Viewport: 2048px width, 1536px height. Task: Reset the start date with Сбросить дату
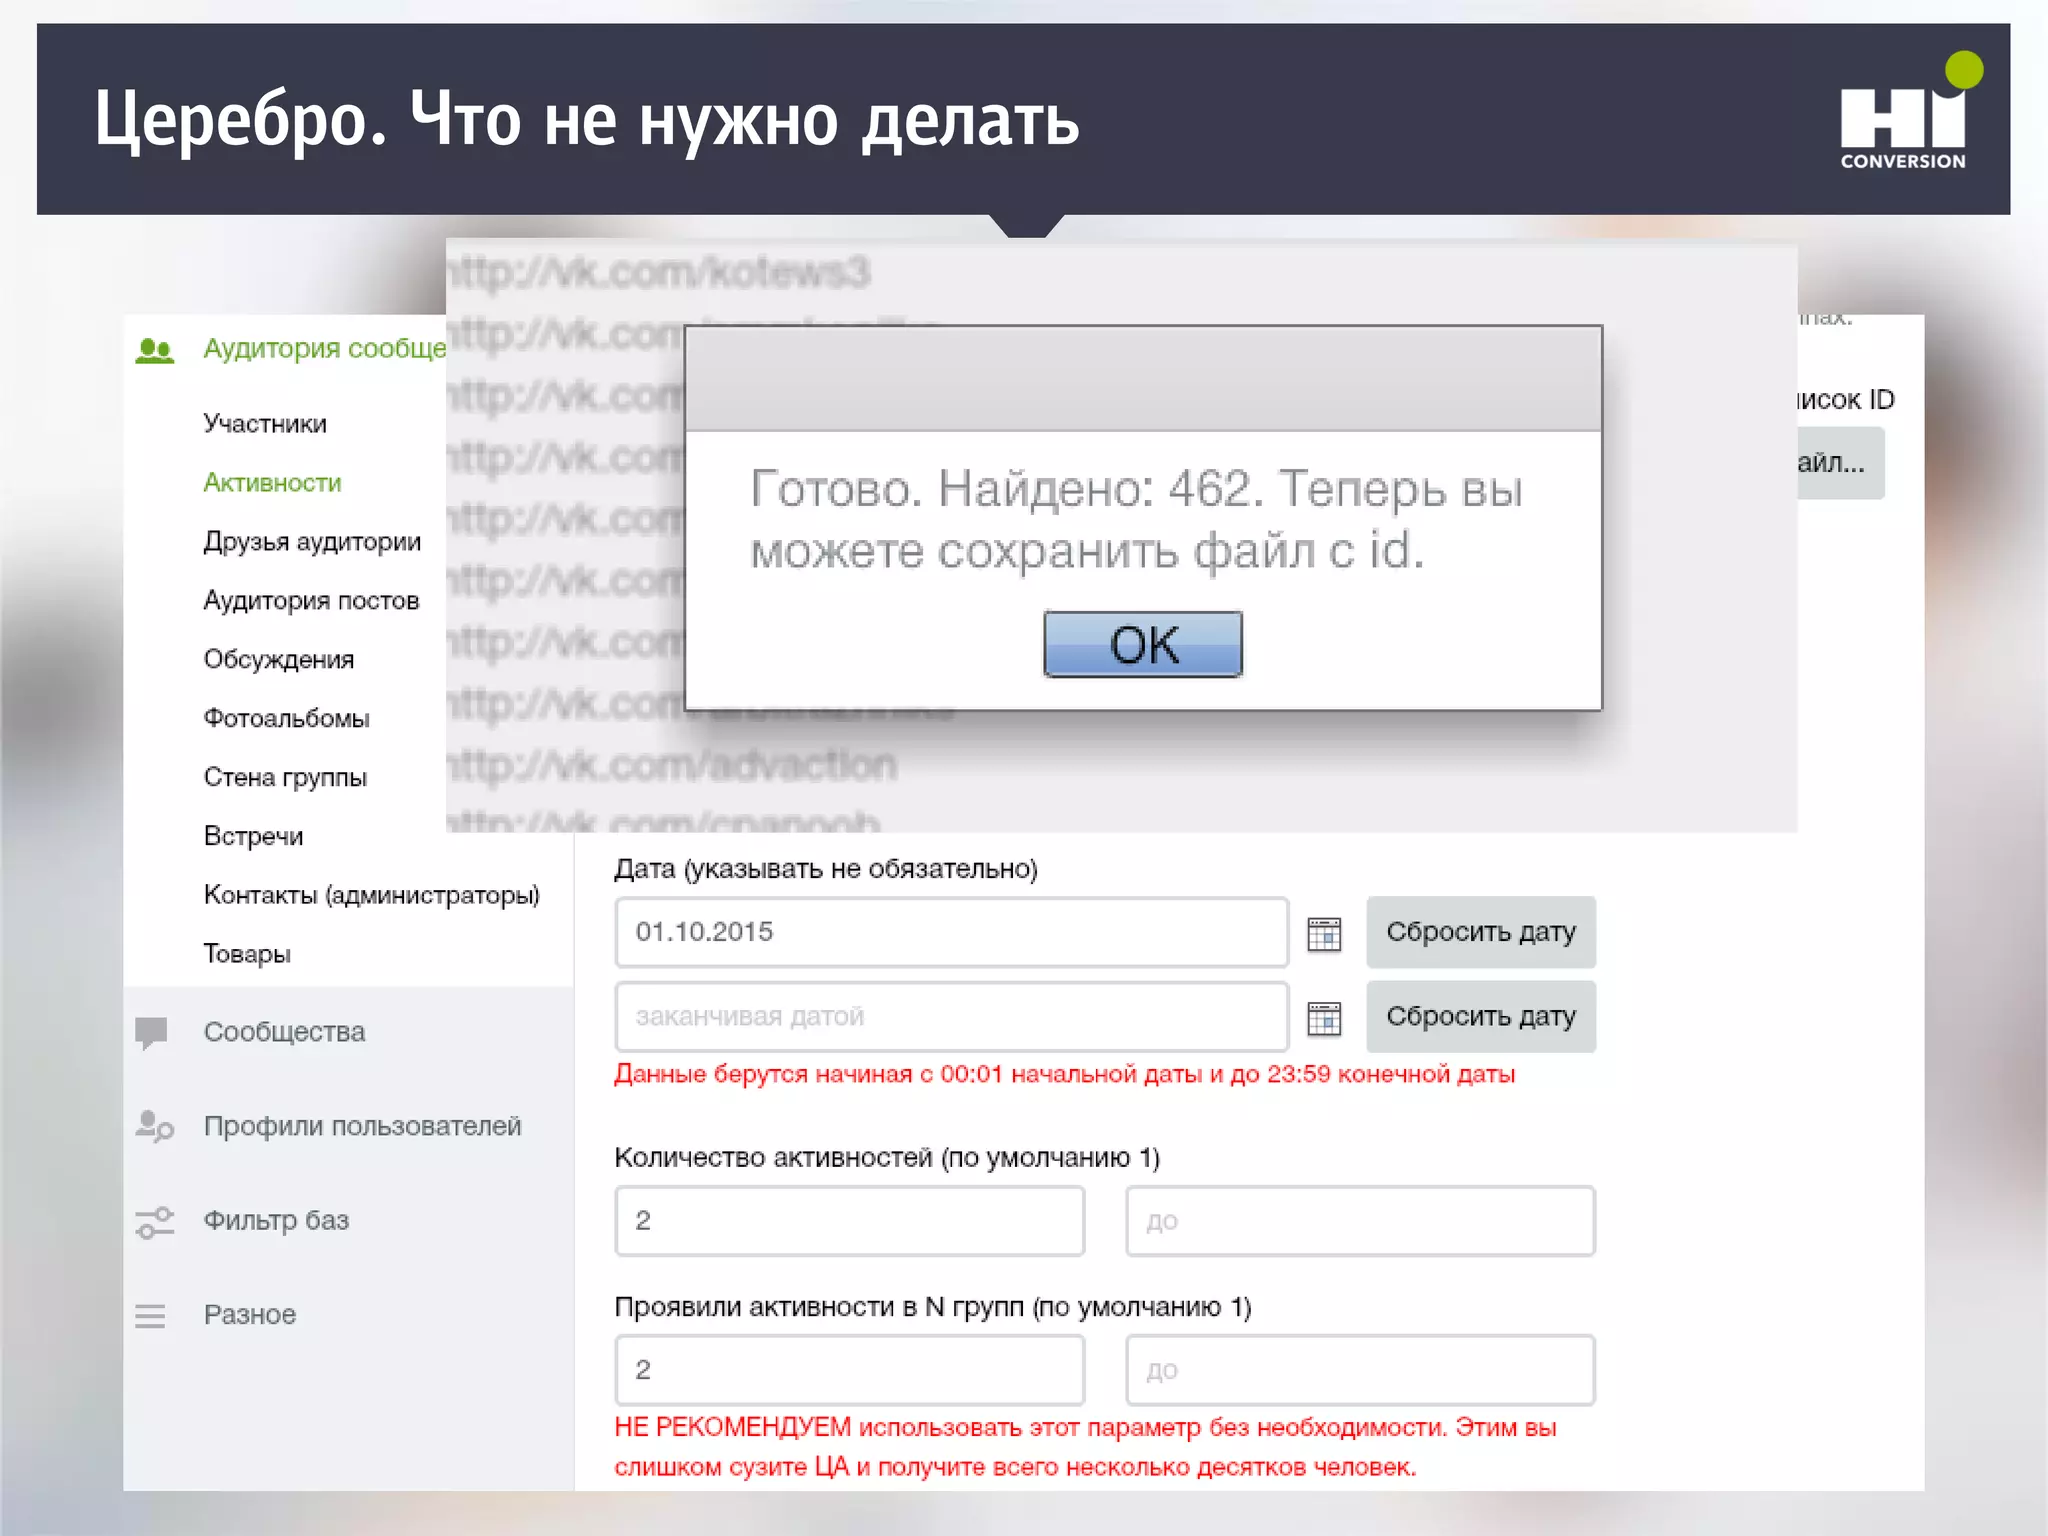pos(1481,932)
